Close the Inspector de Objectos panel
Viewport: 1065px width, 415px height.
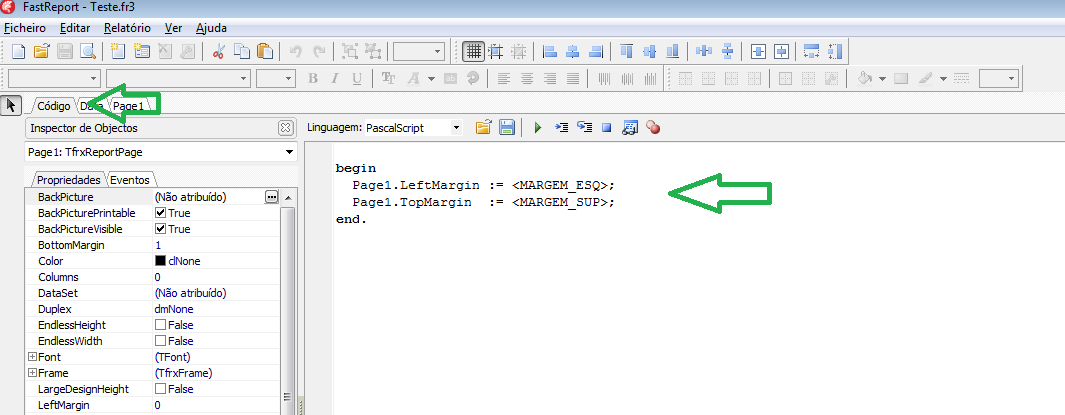click(285, 128)
